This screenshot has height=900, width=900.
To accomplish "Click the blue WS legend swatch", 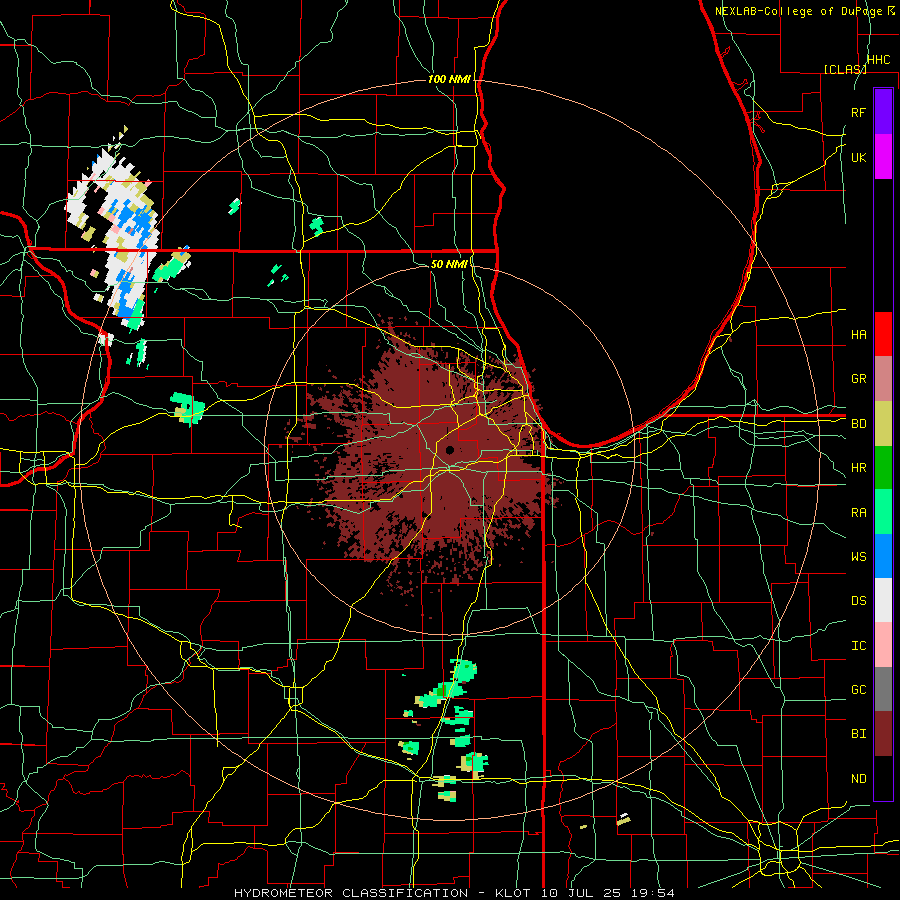I will point(883,556).
